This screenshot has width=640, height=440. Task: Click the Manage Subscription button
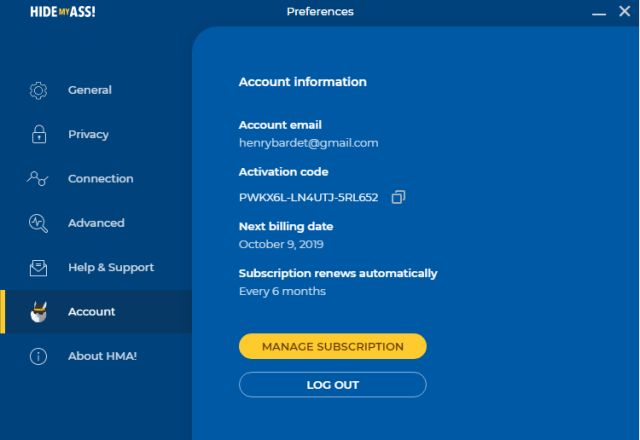[x=333, y=347]
